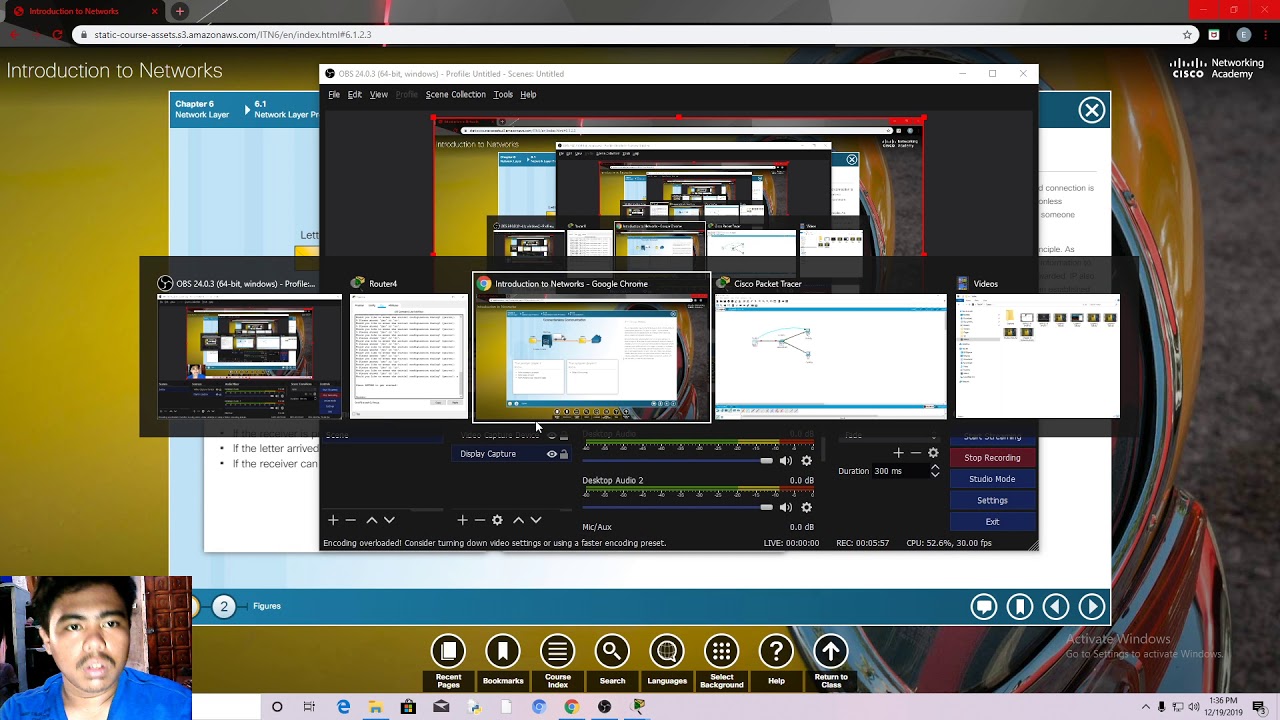The width and height of the screenshot is (1280, 720).
Task: Toggle the Display Capture lock icon
Action: coord(564,454)
